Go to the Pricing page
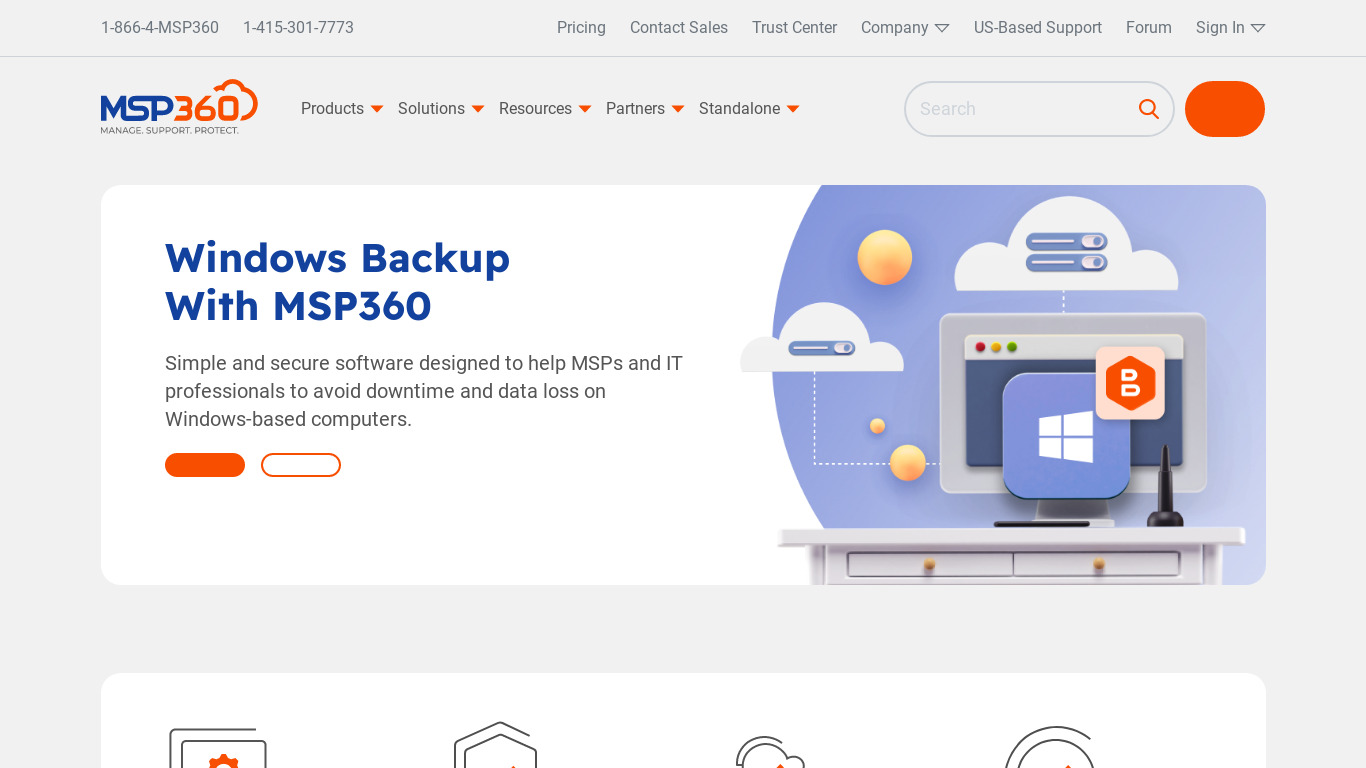This screenshot has width=1366, height=768. (581, 28)
